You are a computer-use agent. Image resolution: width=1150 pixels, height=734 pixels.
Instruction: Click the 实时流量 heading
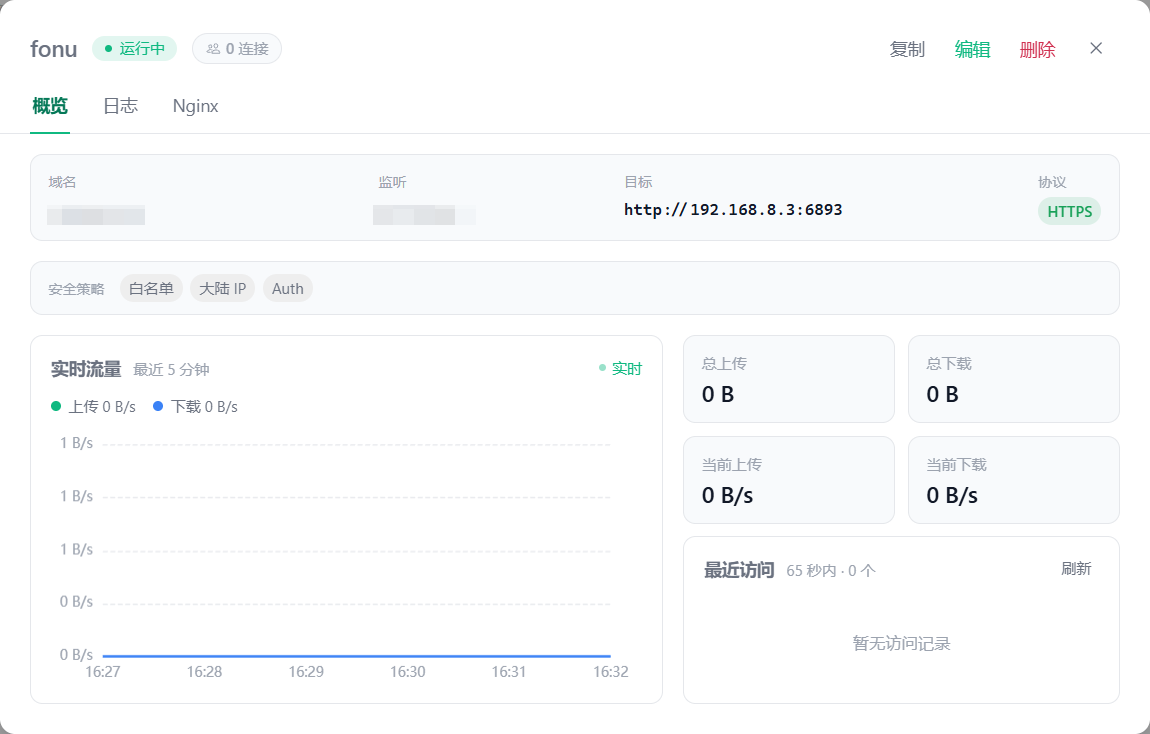click(86, 369)
